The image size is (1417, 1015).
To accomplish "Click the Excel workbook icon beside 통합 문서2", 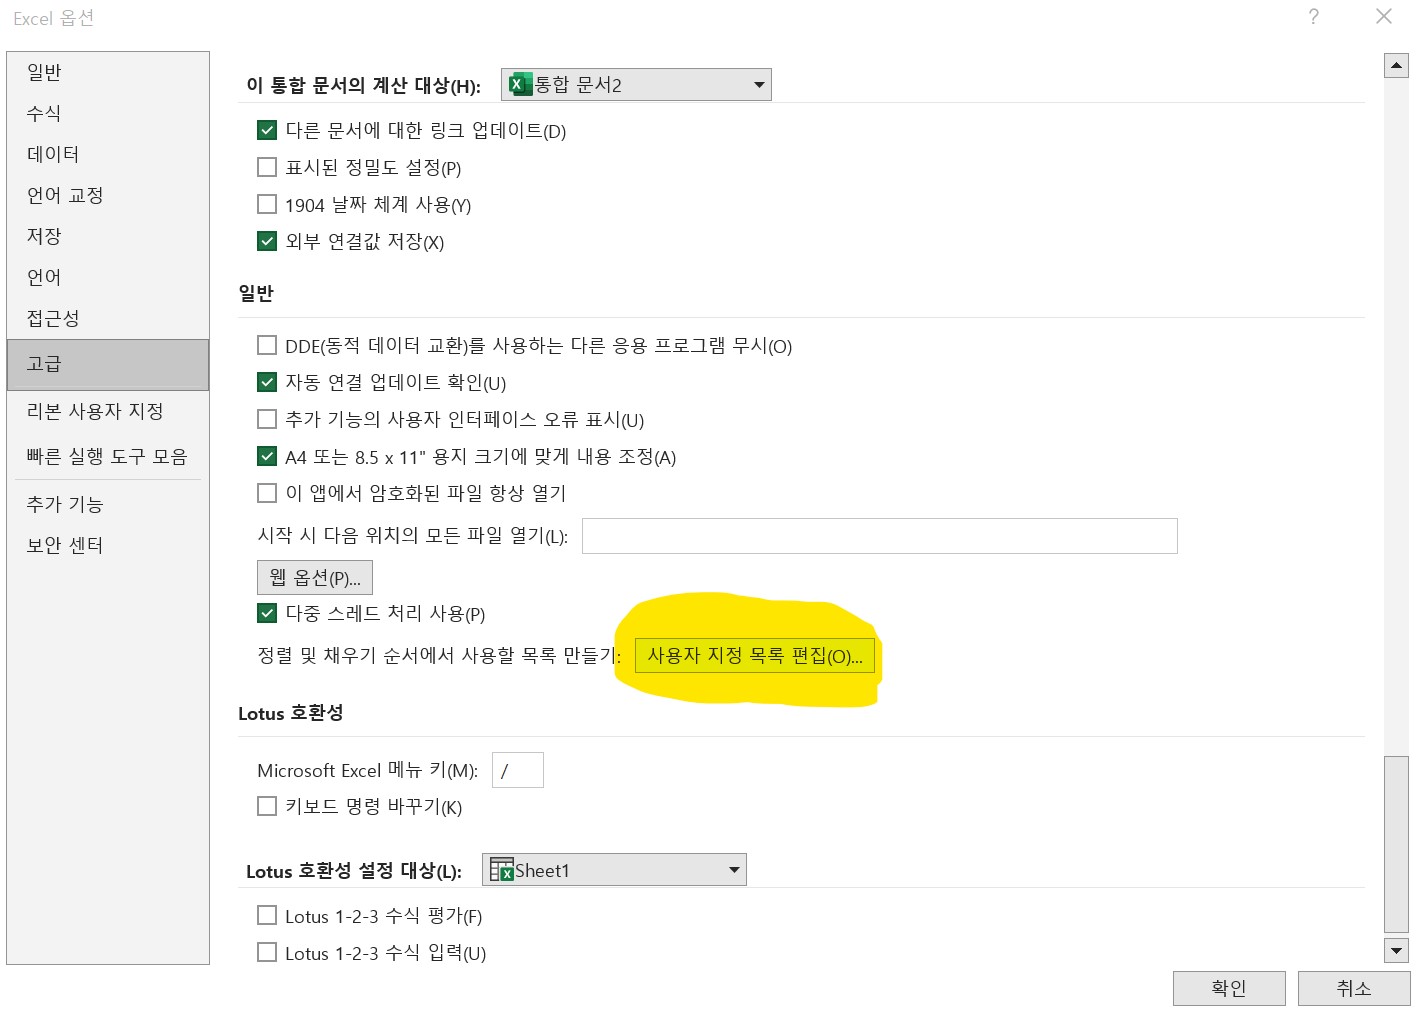I will 518,84.
